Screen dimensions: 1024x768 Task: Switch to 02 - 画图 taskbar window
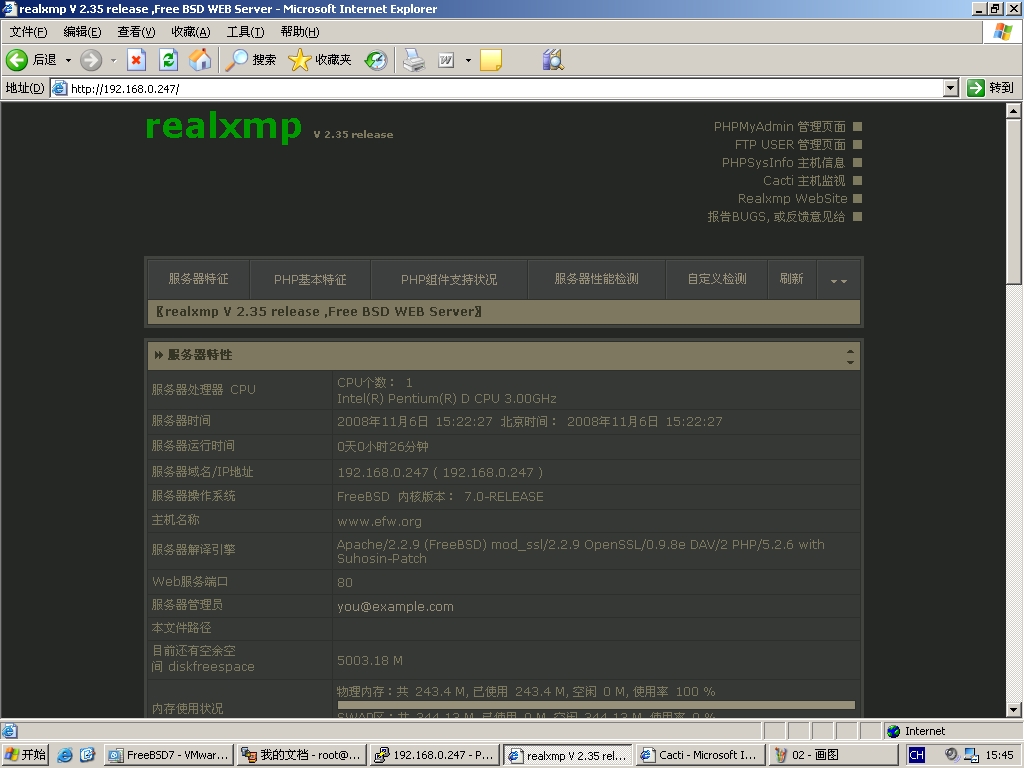[833, 755]
